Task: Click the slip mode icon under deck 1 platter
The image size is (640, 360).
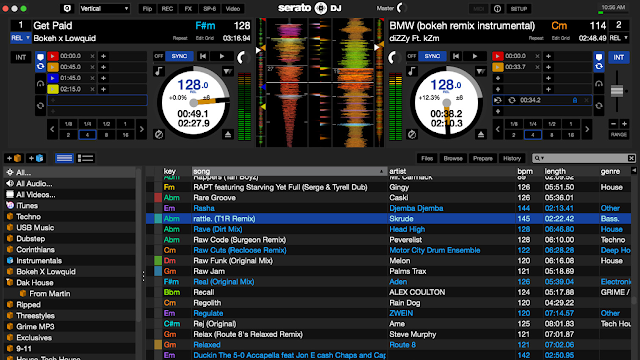Action: pyautogui.click(x=159, y=134)
